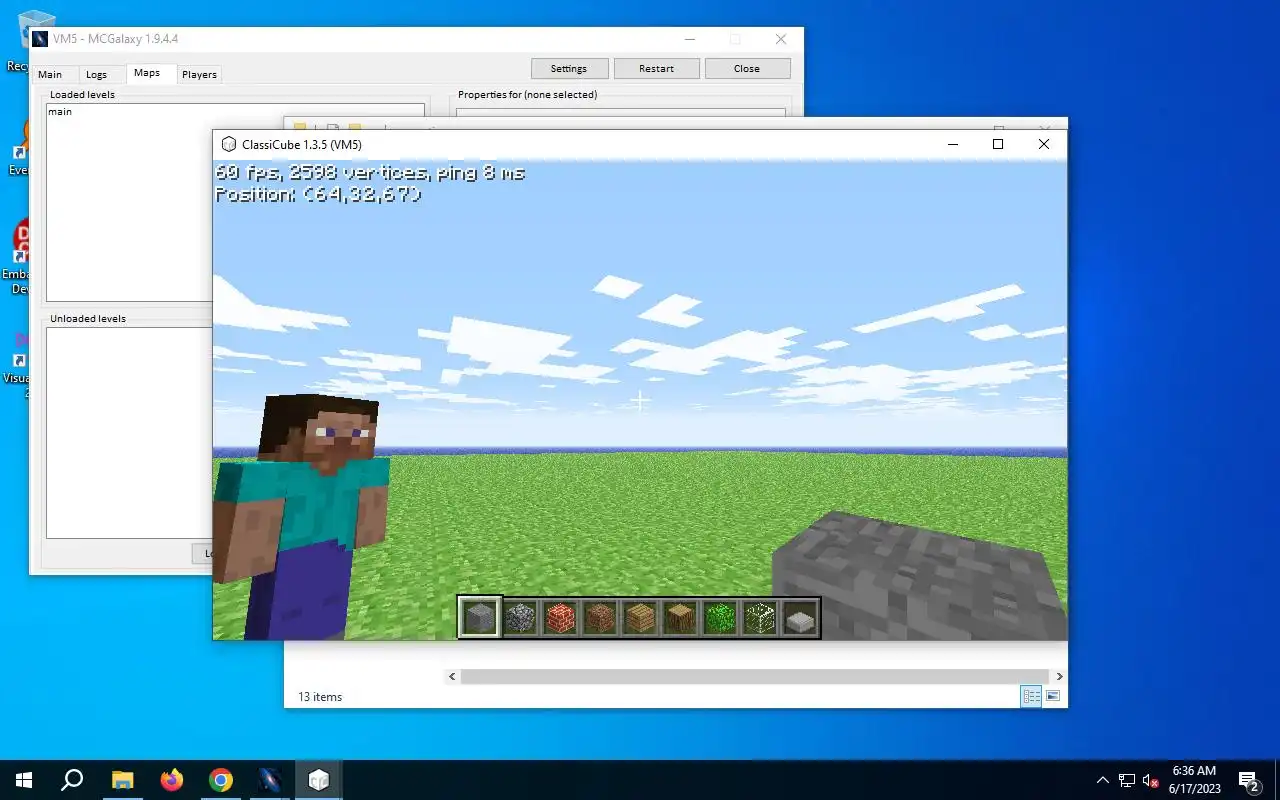Screen dimensions: 1280x800
Task: Open the Windows Start menu
Action: pos(24,780)
